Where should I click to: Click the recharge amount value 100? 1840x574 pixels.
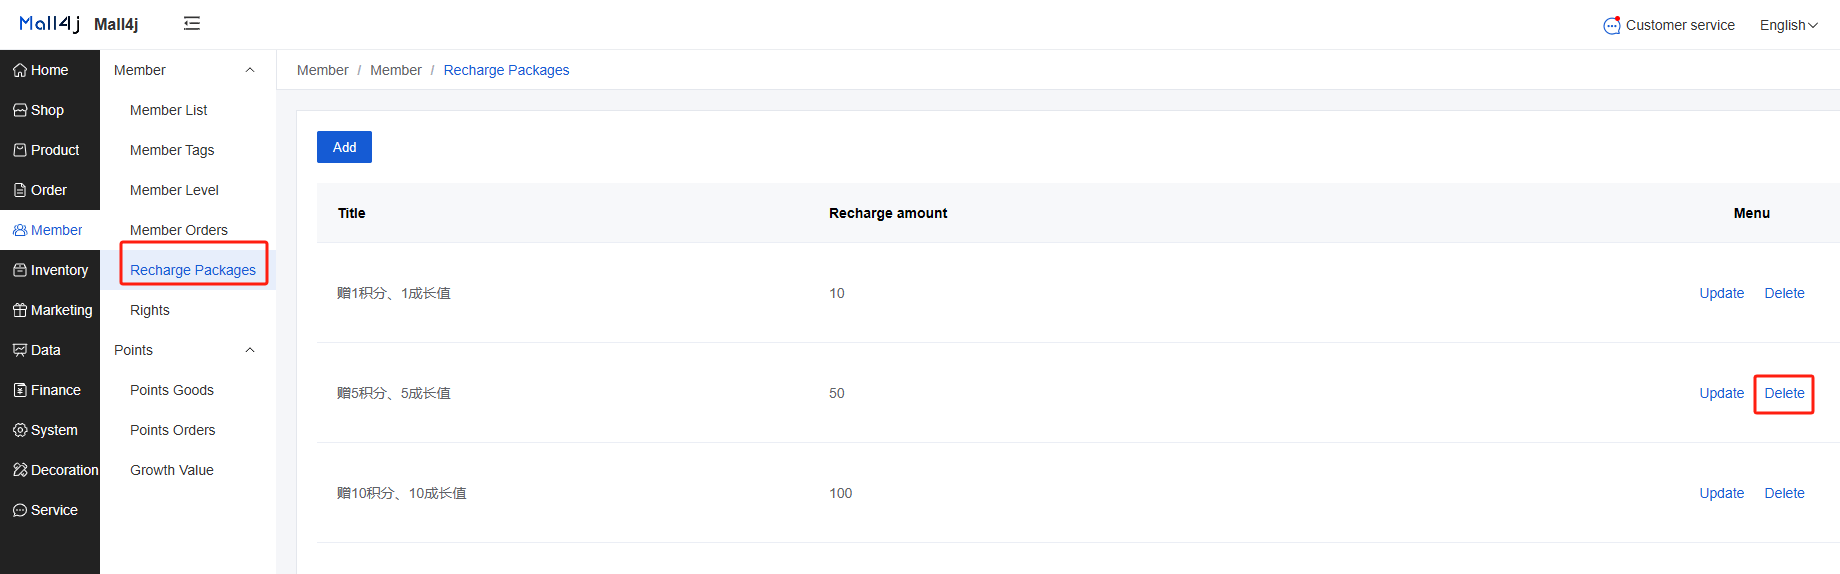pos(840,493)
